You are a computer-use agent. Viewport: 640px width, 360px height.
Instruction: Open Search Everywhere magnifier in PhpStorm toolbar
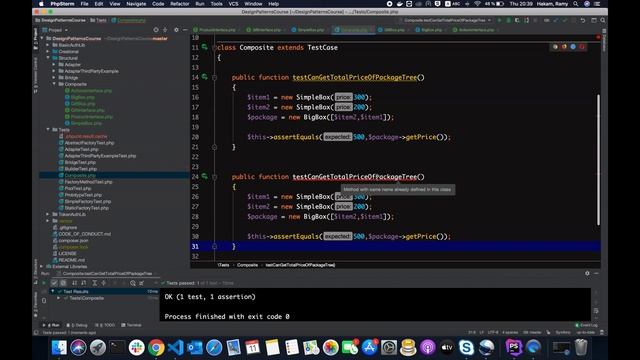(x=603, y=20)
